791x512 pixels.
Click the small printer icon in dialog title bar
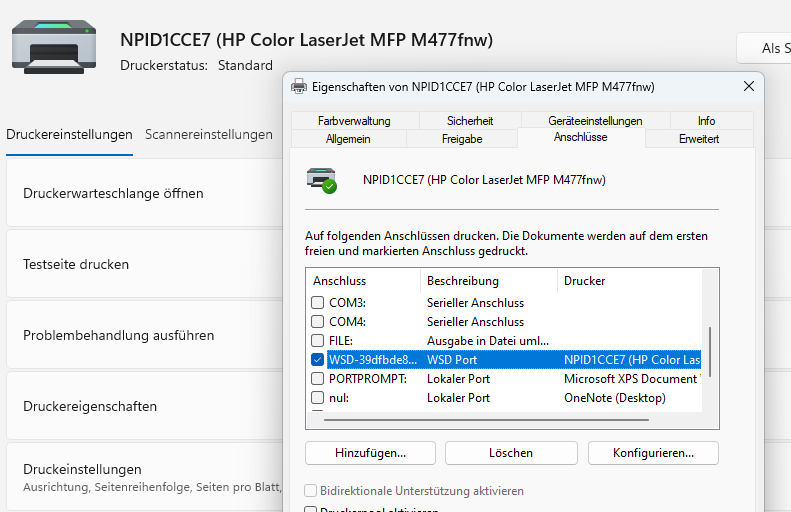pyautogui.click(x=299, y=86)
